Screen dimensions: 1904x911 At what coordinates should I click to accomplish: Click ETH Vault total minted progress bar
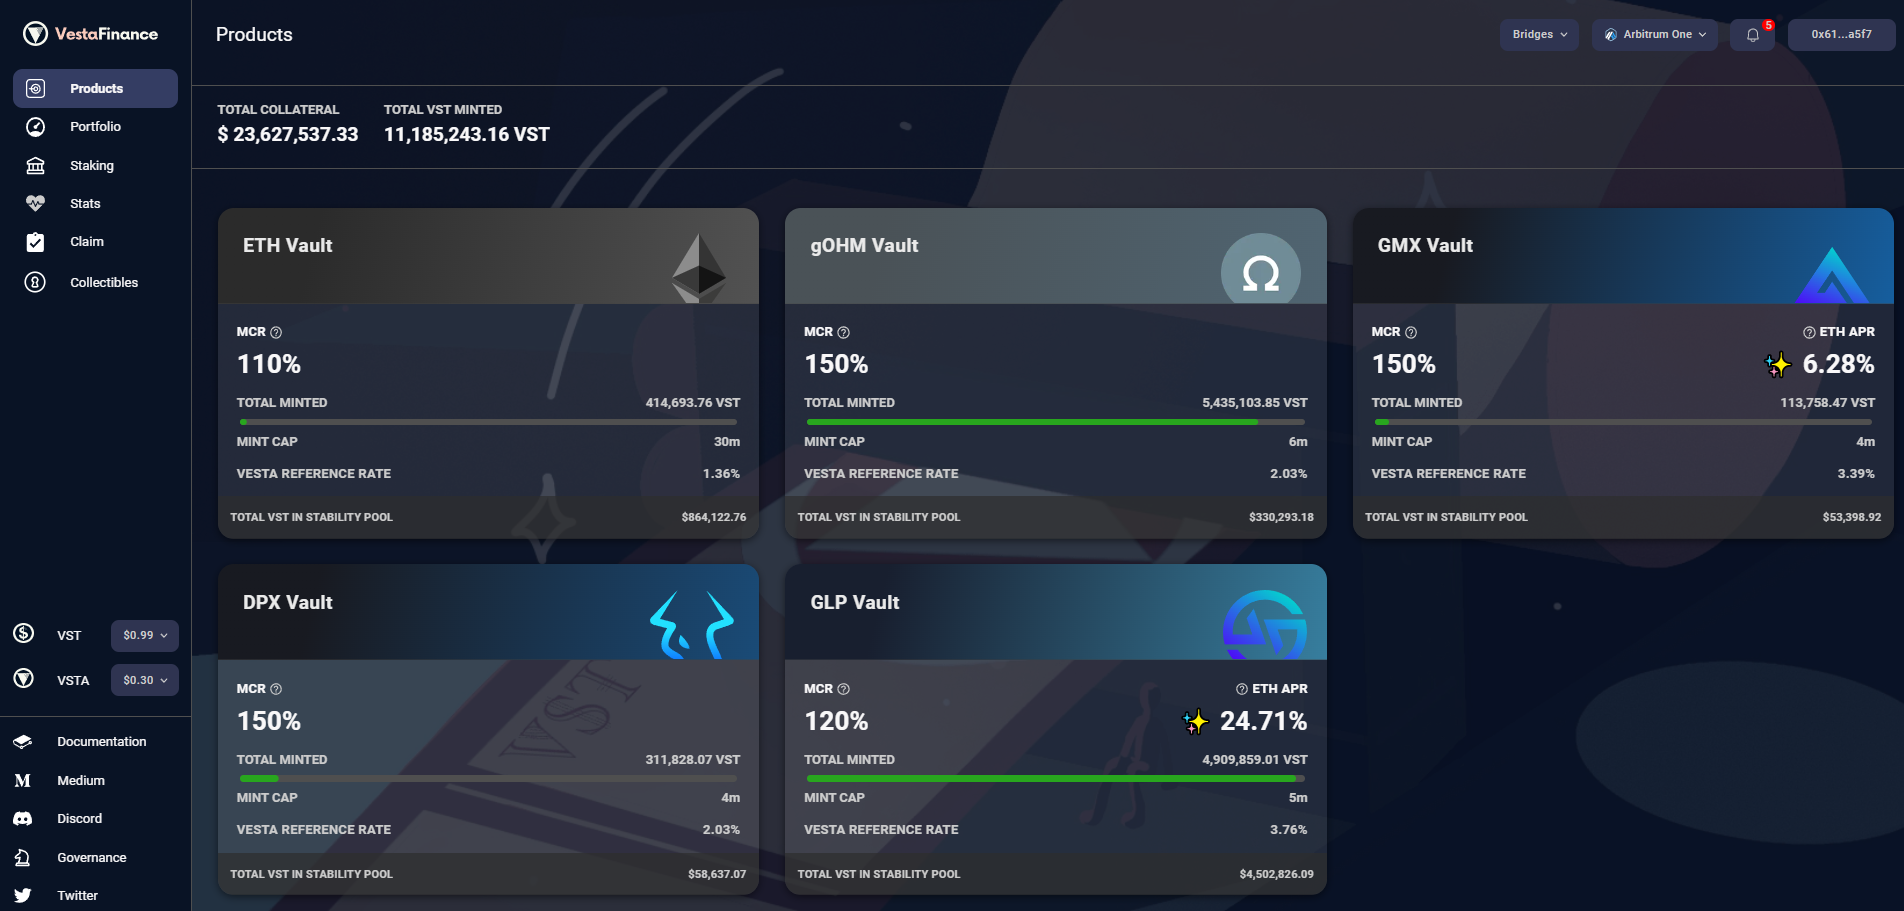click(488, 422)
